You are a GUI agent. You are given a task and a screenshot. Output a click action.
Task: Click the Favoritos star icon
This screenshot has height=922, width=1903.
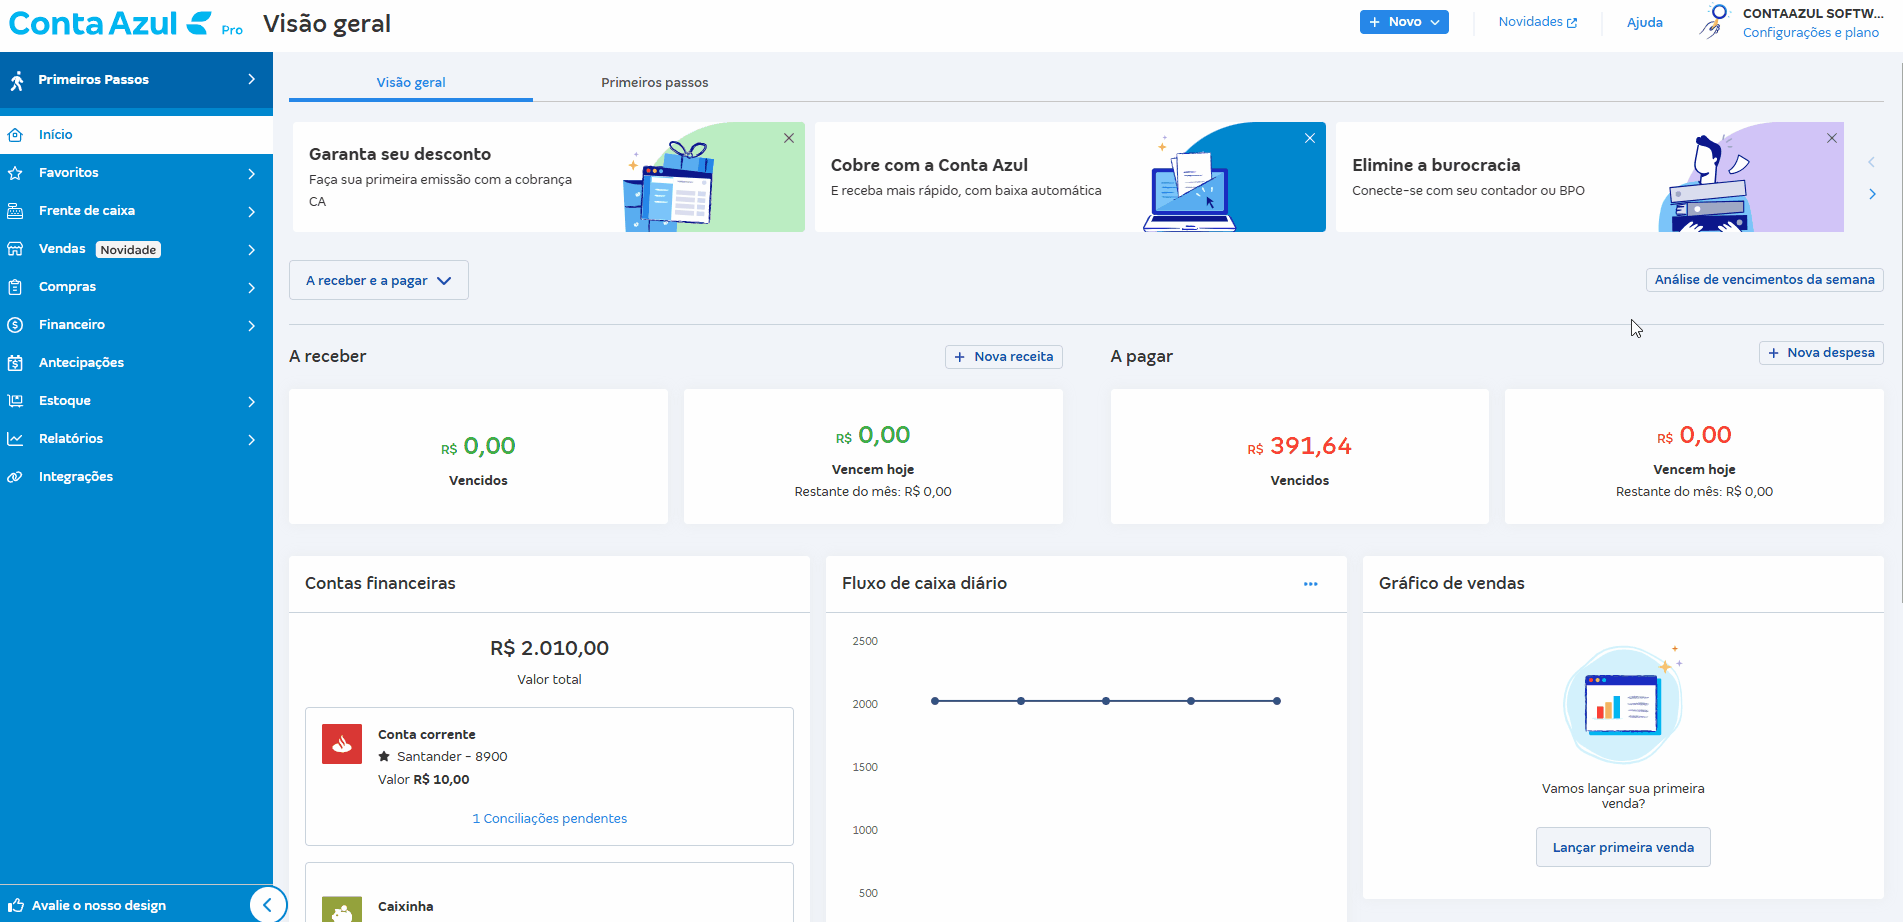click(x=15, y=173)
